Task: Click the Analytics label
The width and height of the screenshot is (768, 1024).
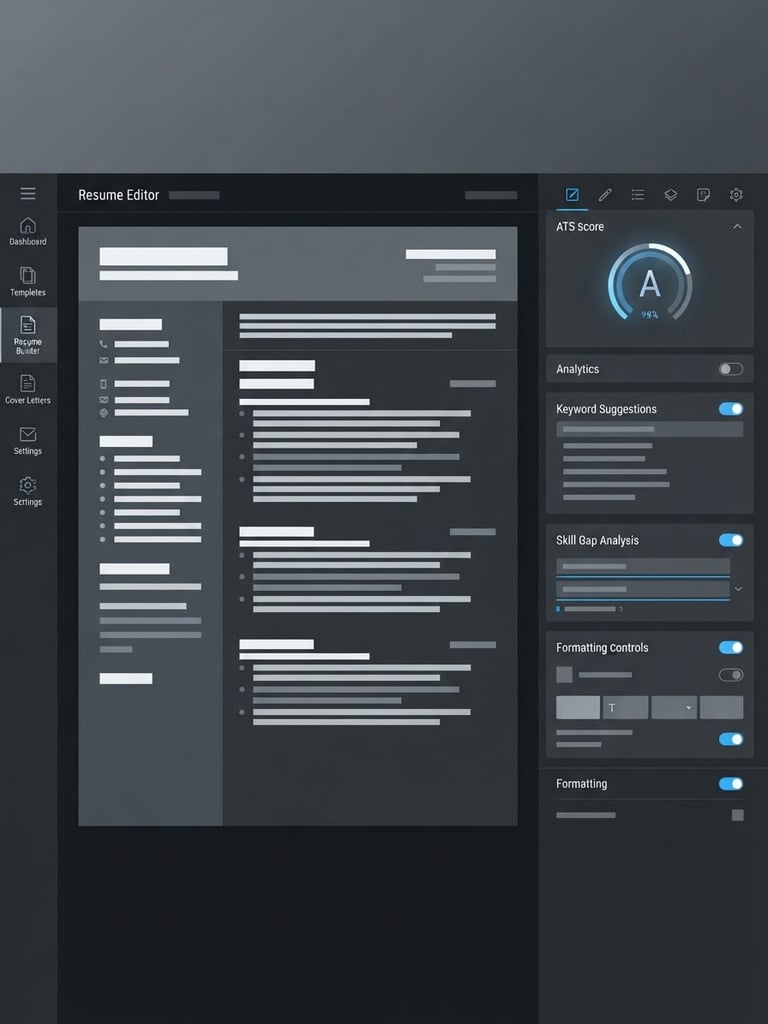Action: 577,369
